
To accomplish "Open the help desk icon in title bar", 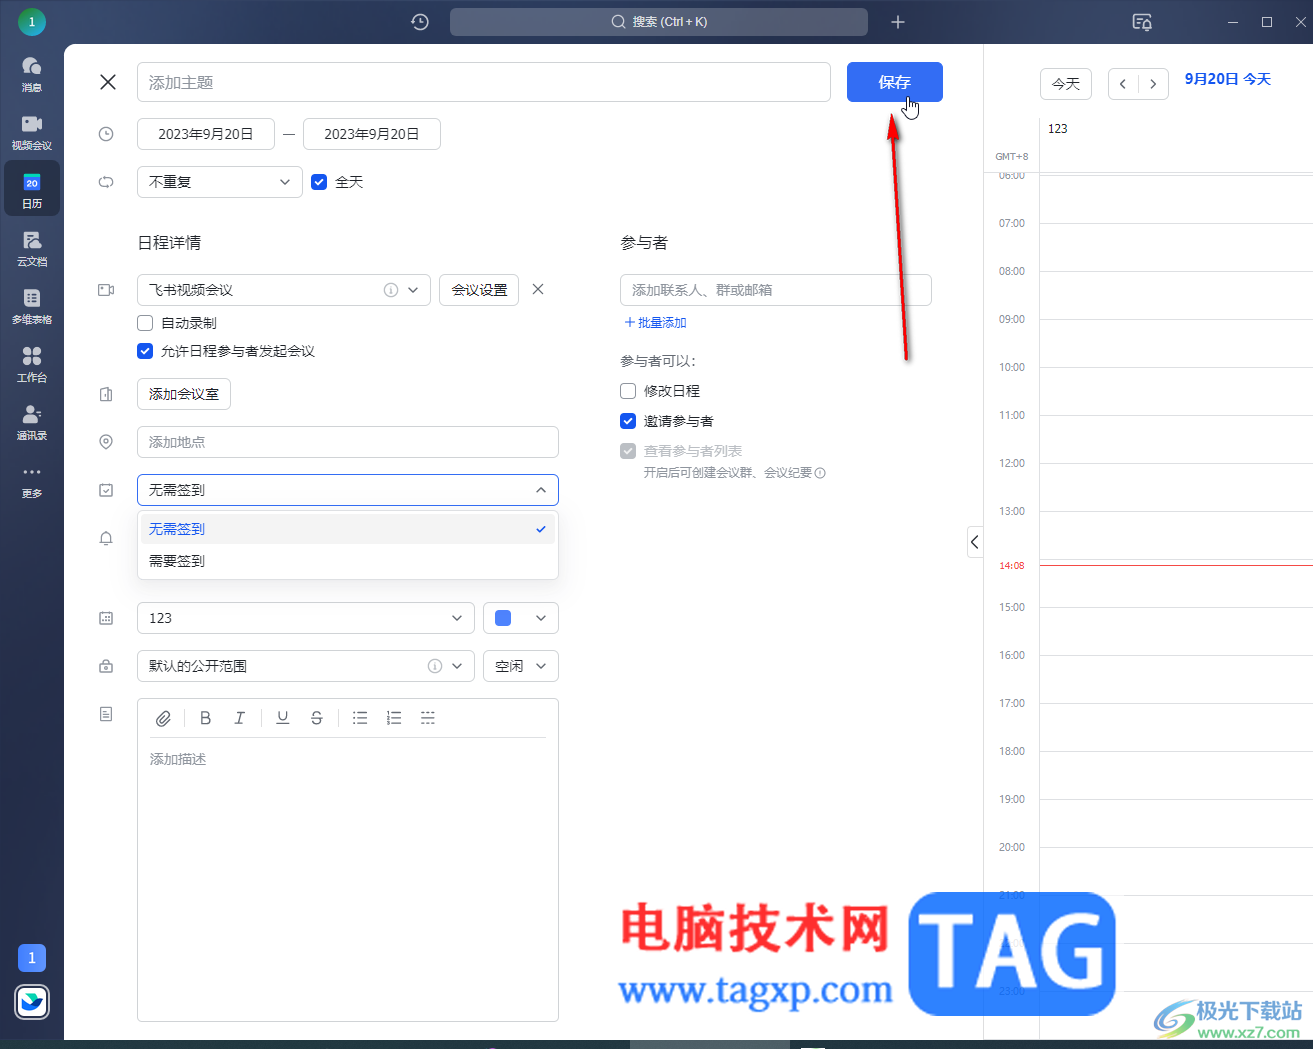I will coord(1142,22).
